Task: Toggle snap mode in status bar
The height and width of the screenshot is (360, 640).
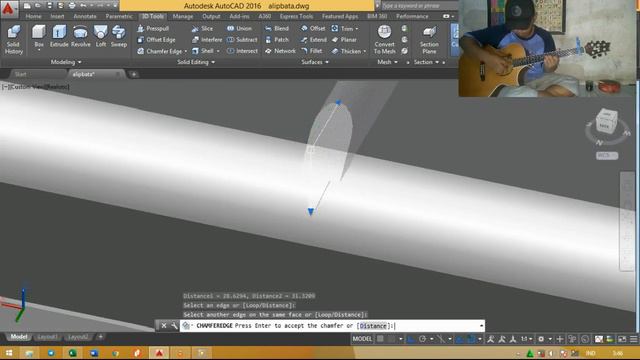Action: tap(391, 339)
